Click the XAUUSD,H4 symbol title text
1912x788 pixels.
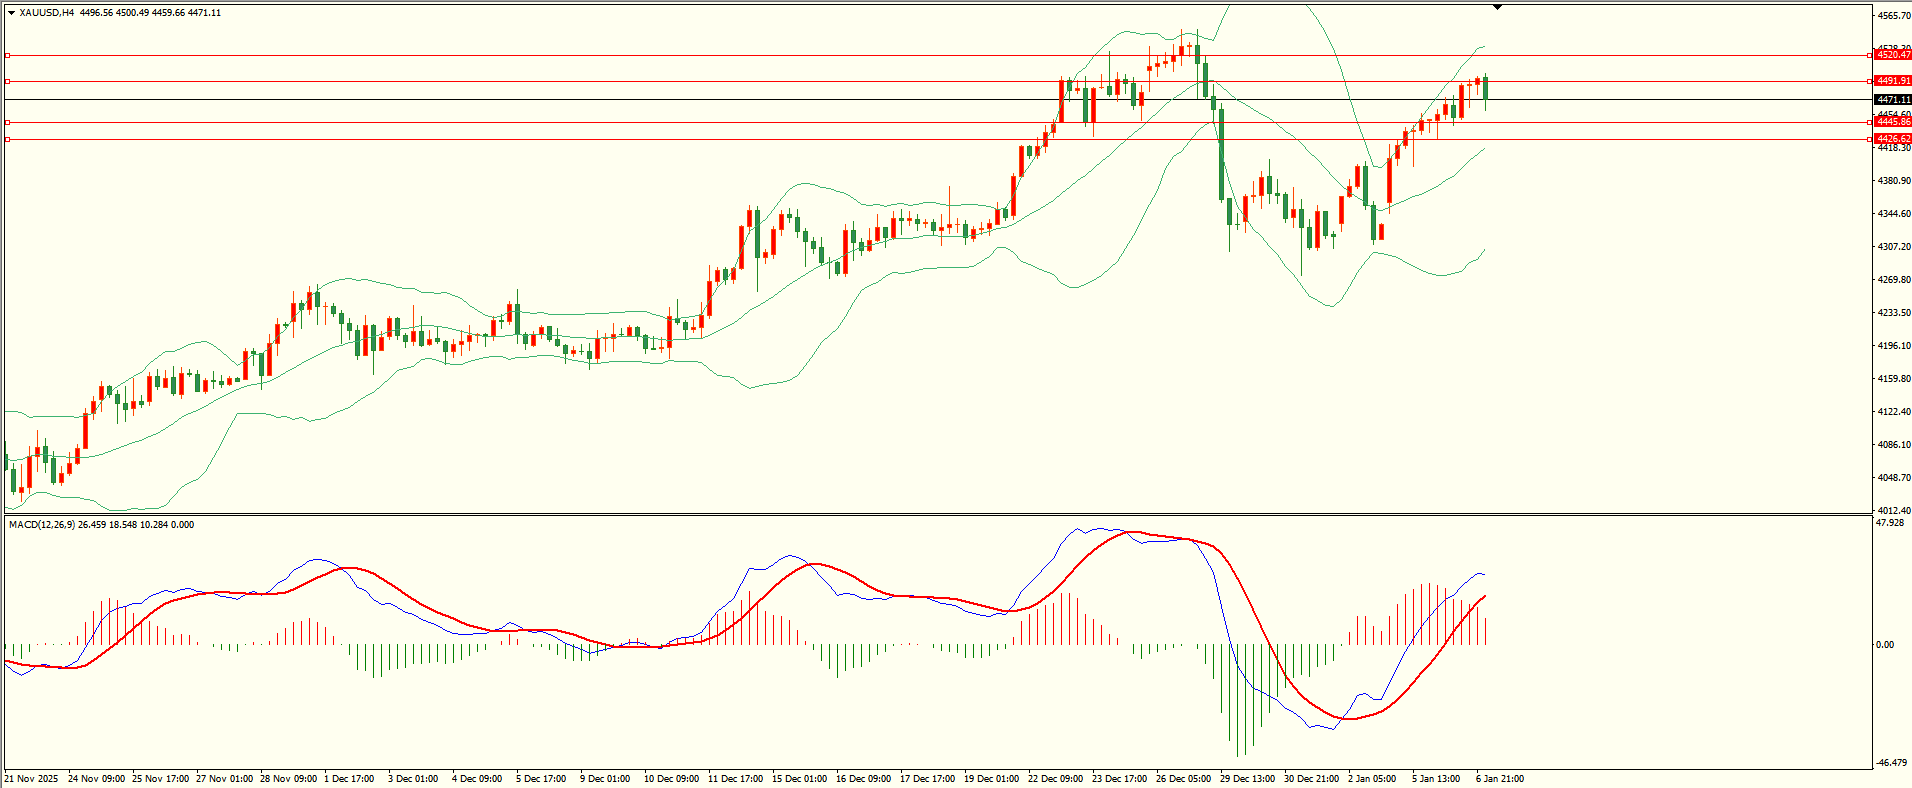pyautogui.click(x=46, y=13)
